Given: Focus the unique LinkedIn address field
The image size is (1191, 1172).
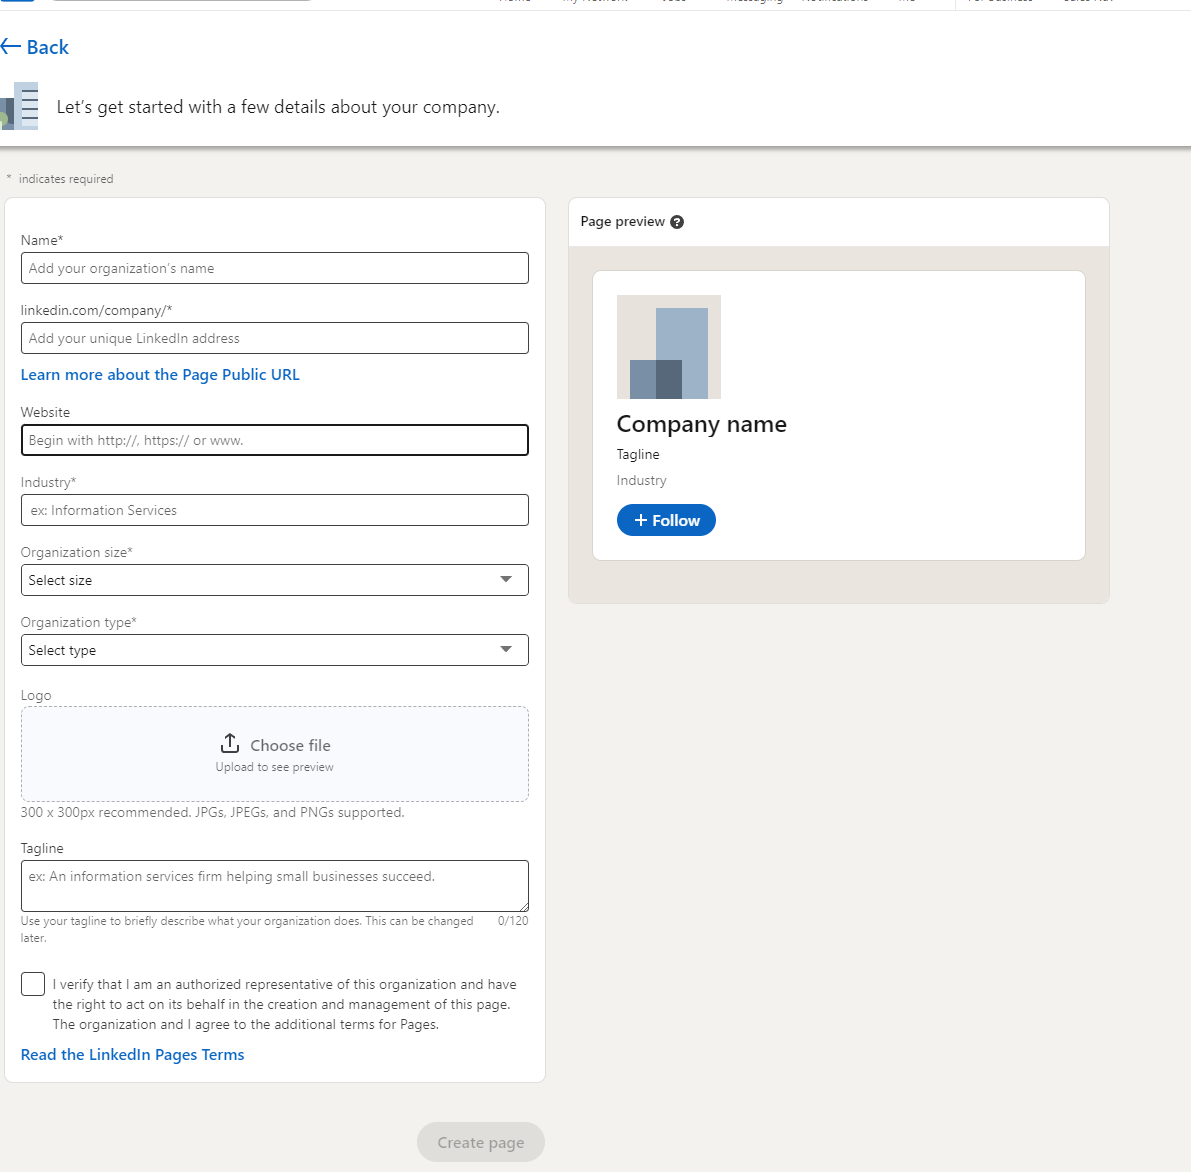Looking at the screenshot, I should click(x=274, y=338).
